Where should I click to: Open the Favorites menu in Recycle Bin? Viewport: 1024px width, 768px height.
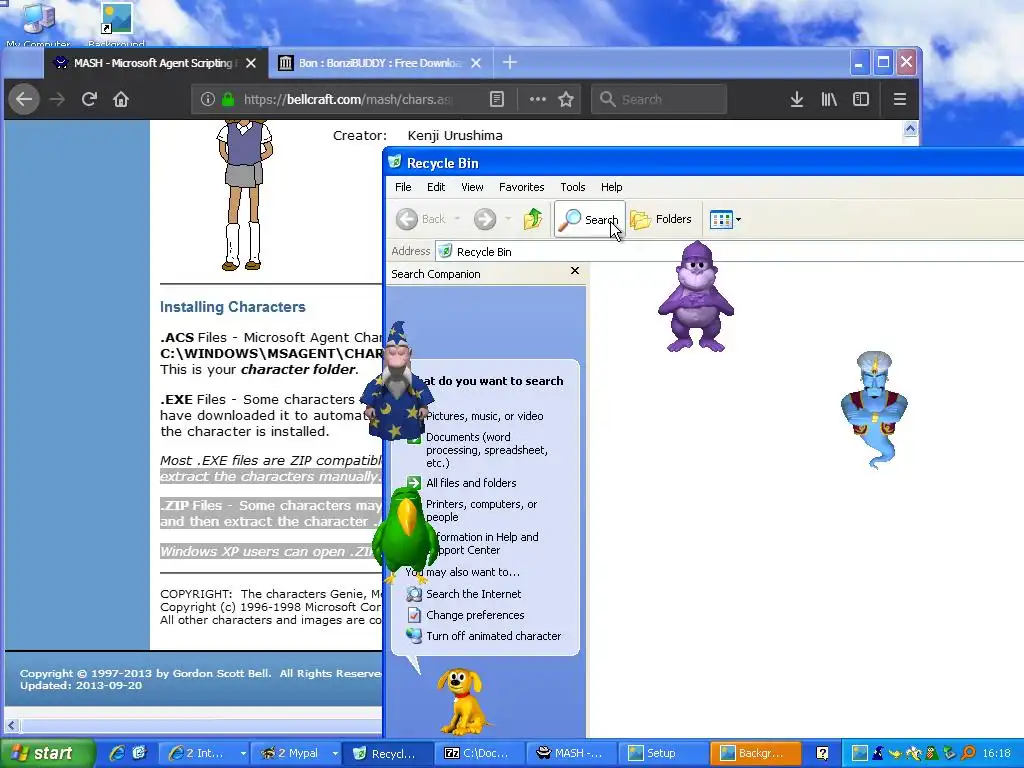click(521, 187)
